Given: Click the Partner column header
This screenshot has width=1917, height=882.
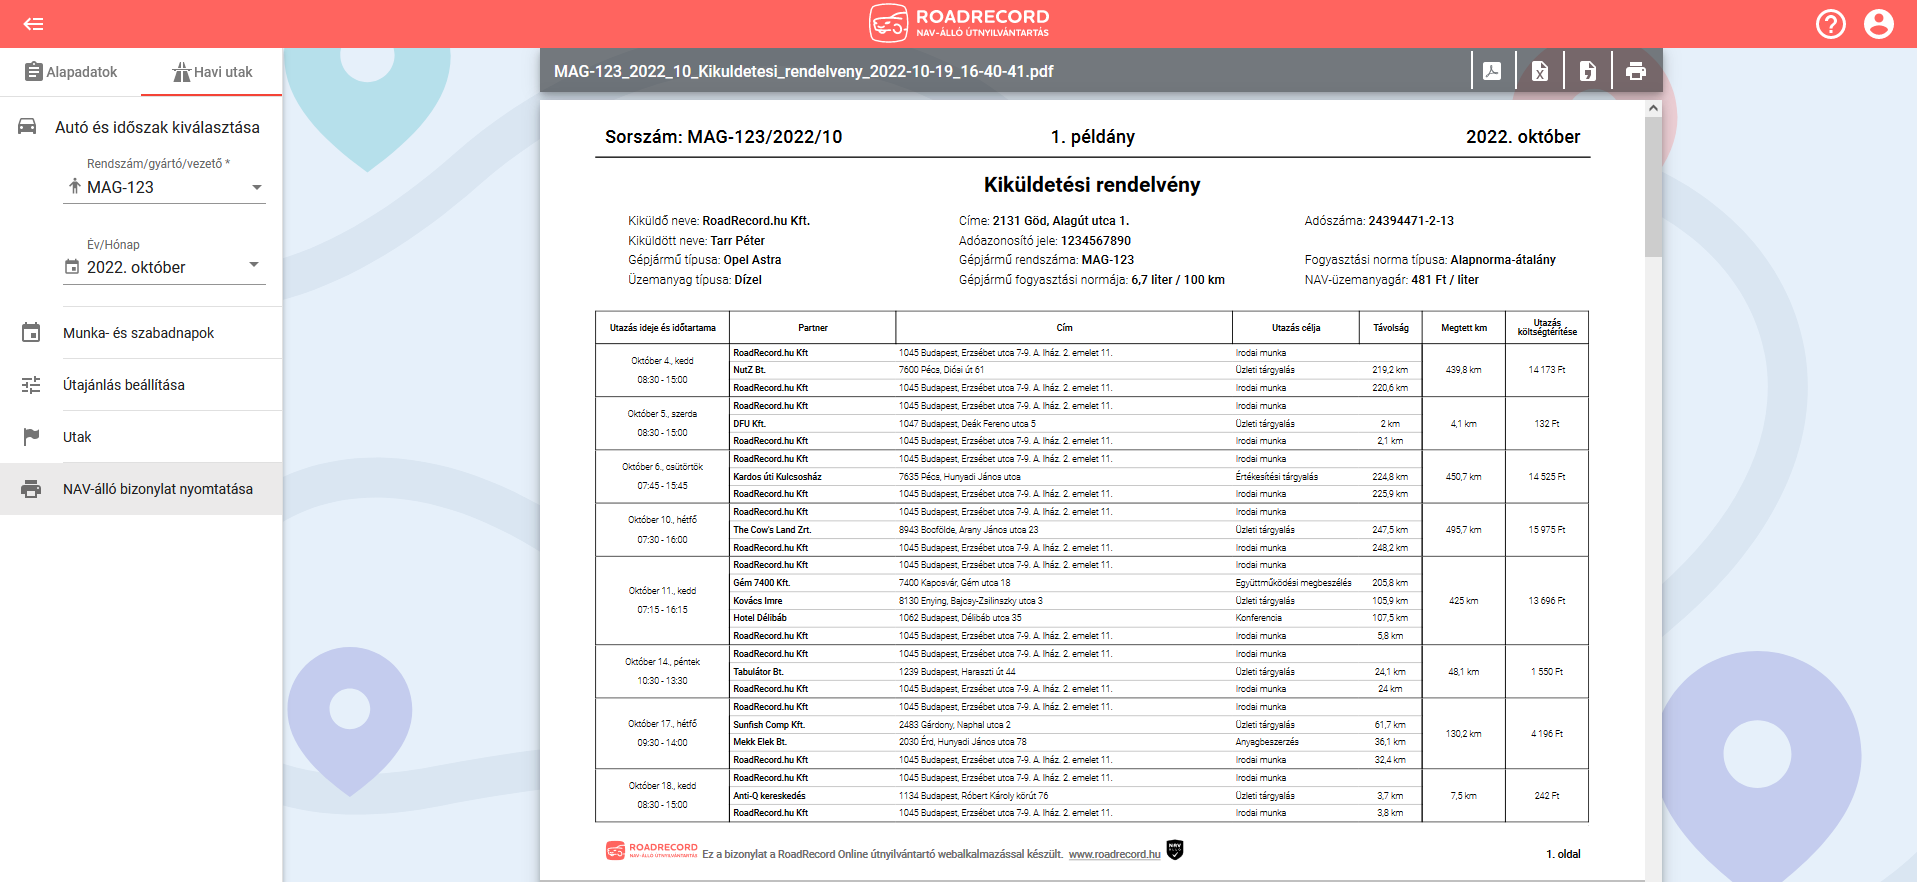Looking at the screenshot, I should coord(812,328).
